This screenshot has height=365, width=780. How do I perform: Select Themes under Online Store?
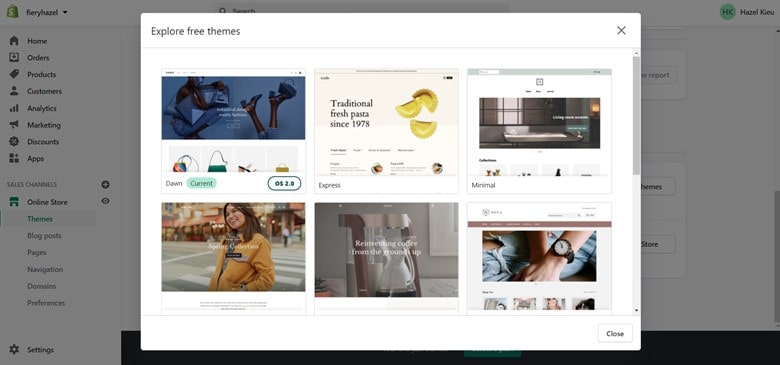[40, 219]
